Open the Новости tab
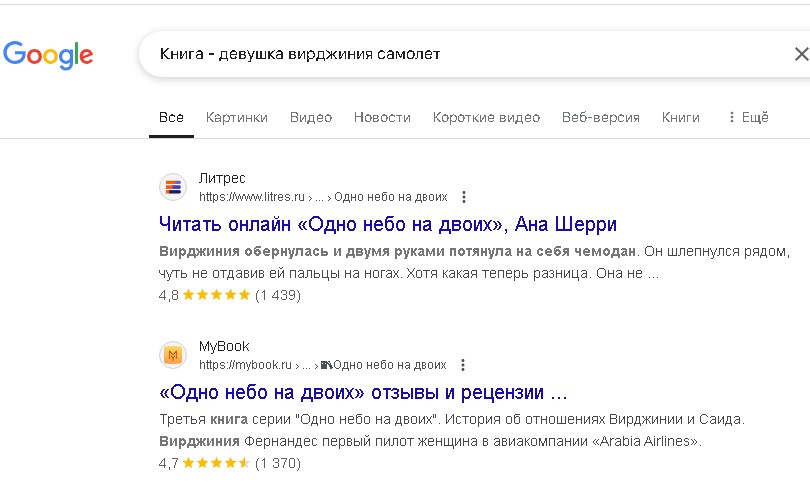This screenshot has width=810, height=503. (x=382, y=117)
